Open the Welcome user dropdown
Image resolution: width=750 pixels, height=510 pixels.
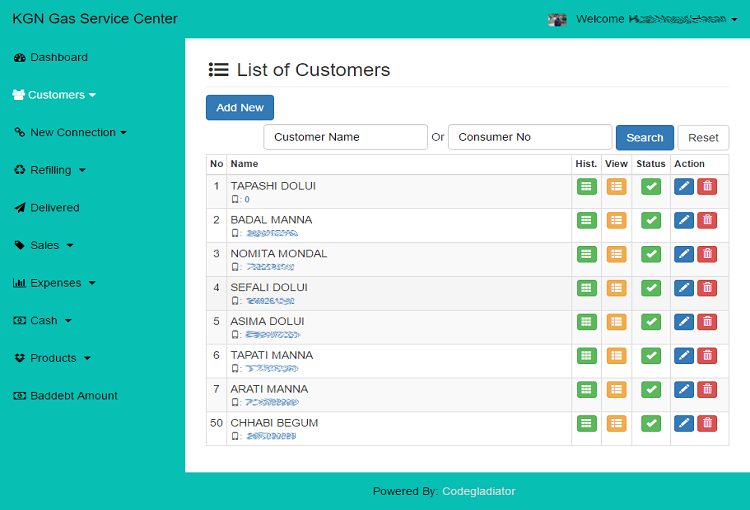pyautogui.click(x=651, y=19)
